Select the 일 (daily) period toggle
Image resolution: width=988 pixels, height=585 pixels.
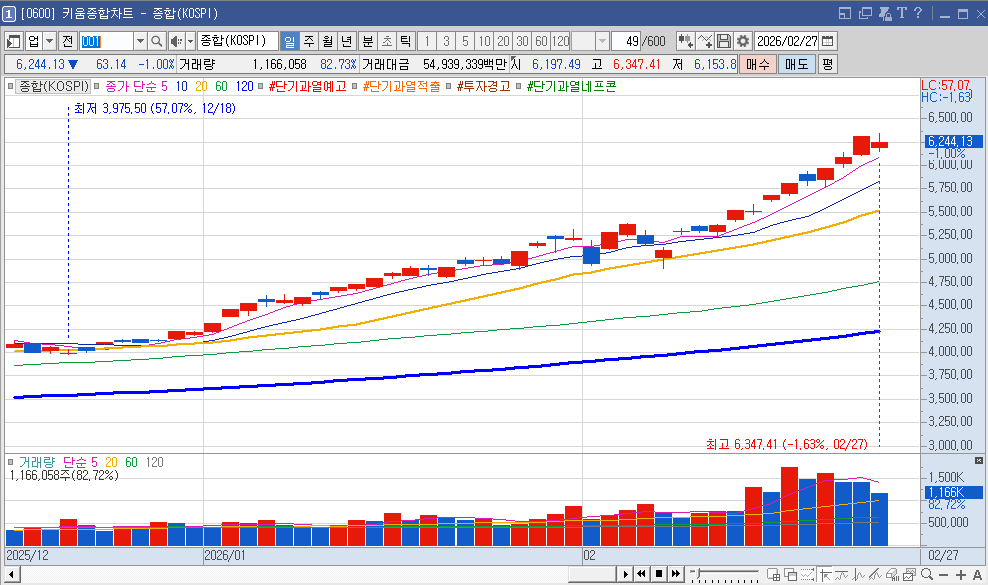[289, 41]
